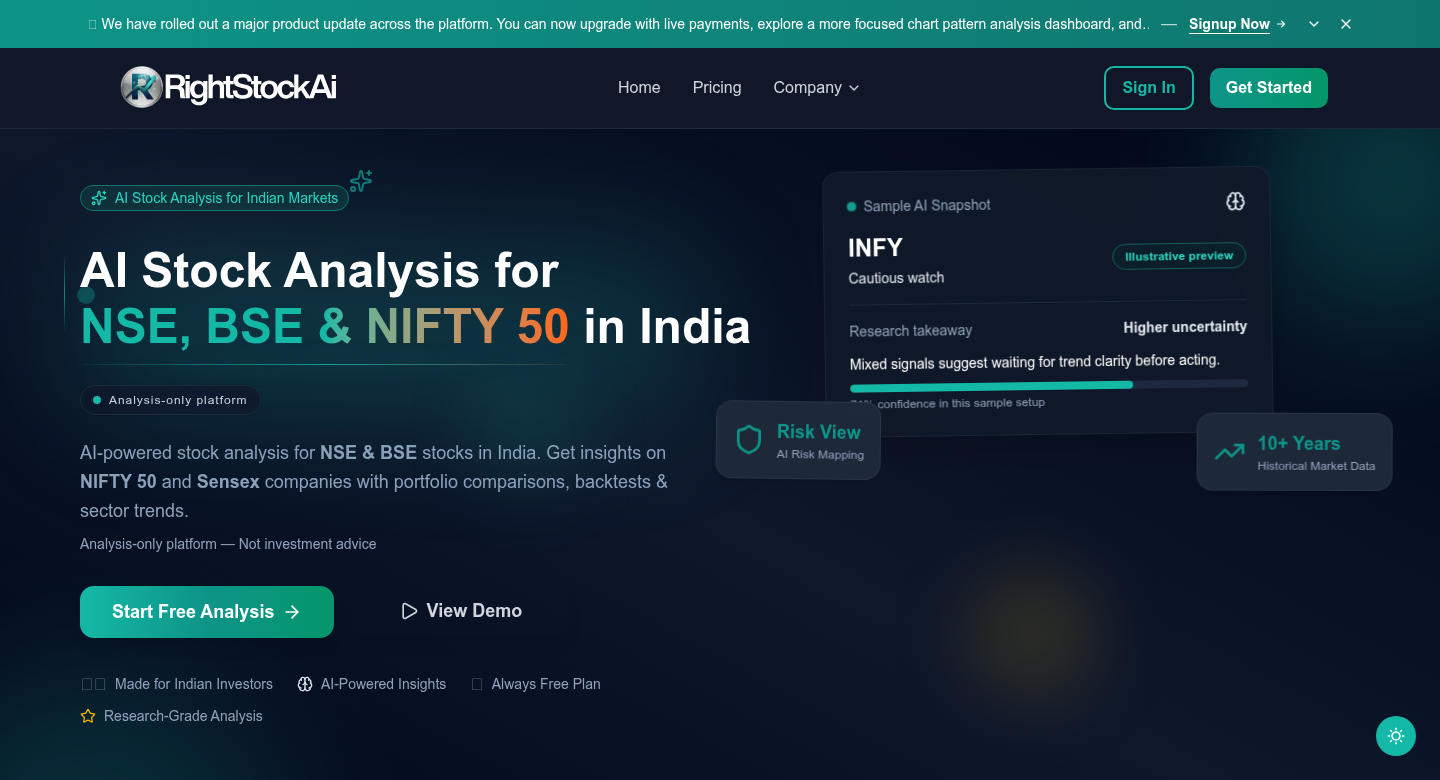
Task: Click Start Free Analysis button
Action: tap(207, 612)
